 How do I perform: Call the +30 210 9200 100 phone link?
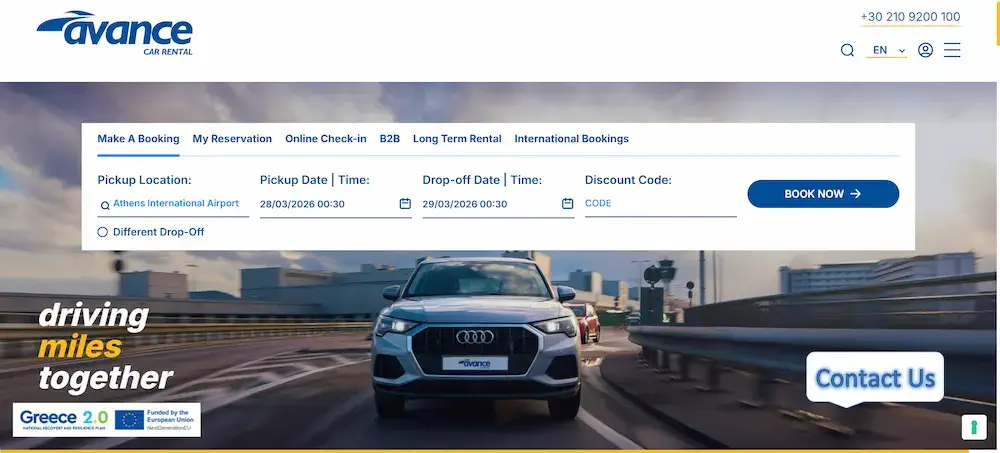click(910, 17)
